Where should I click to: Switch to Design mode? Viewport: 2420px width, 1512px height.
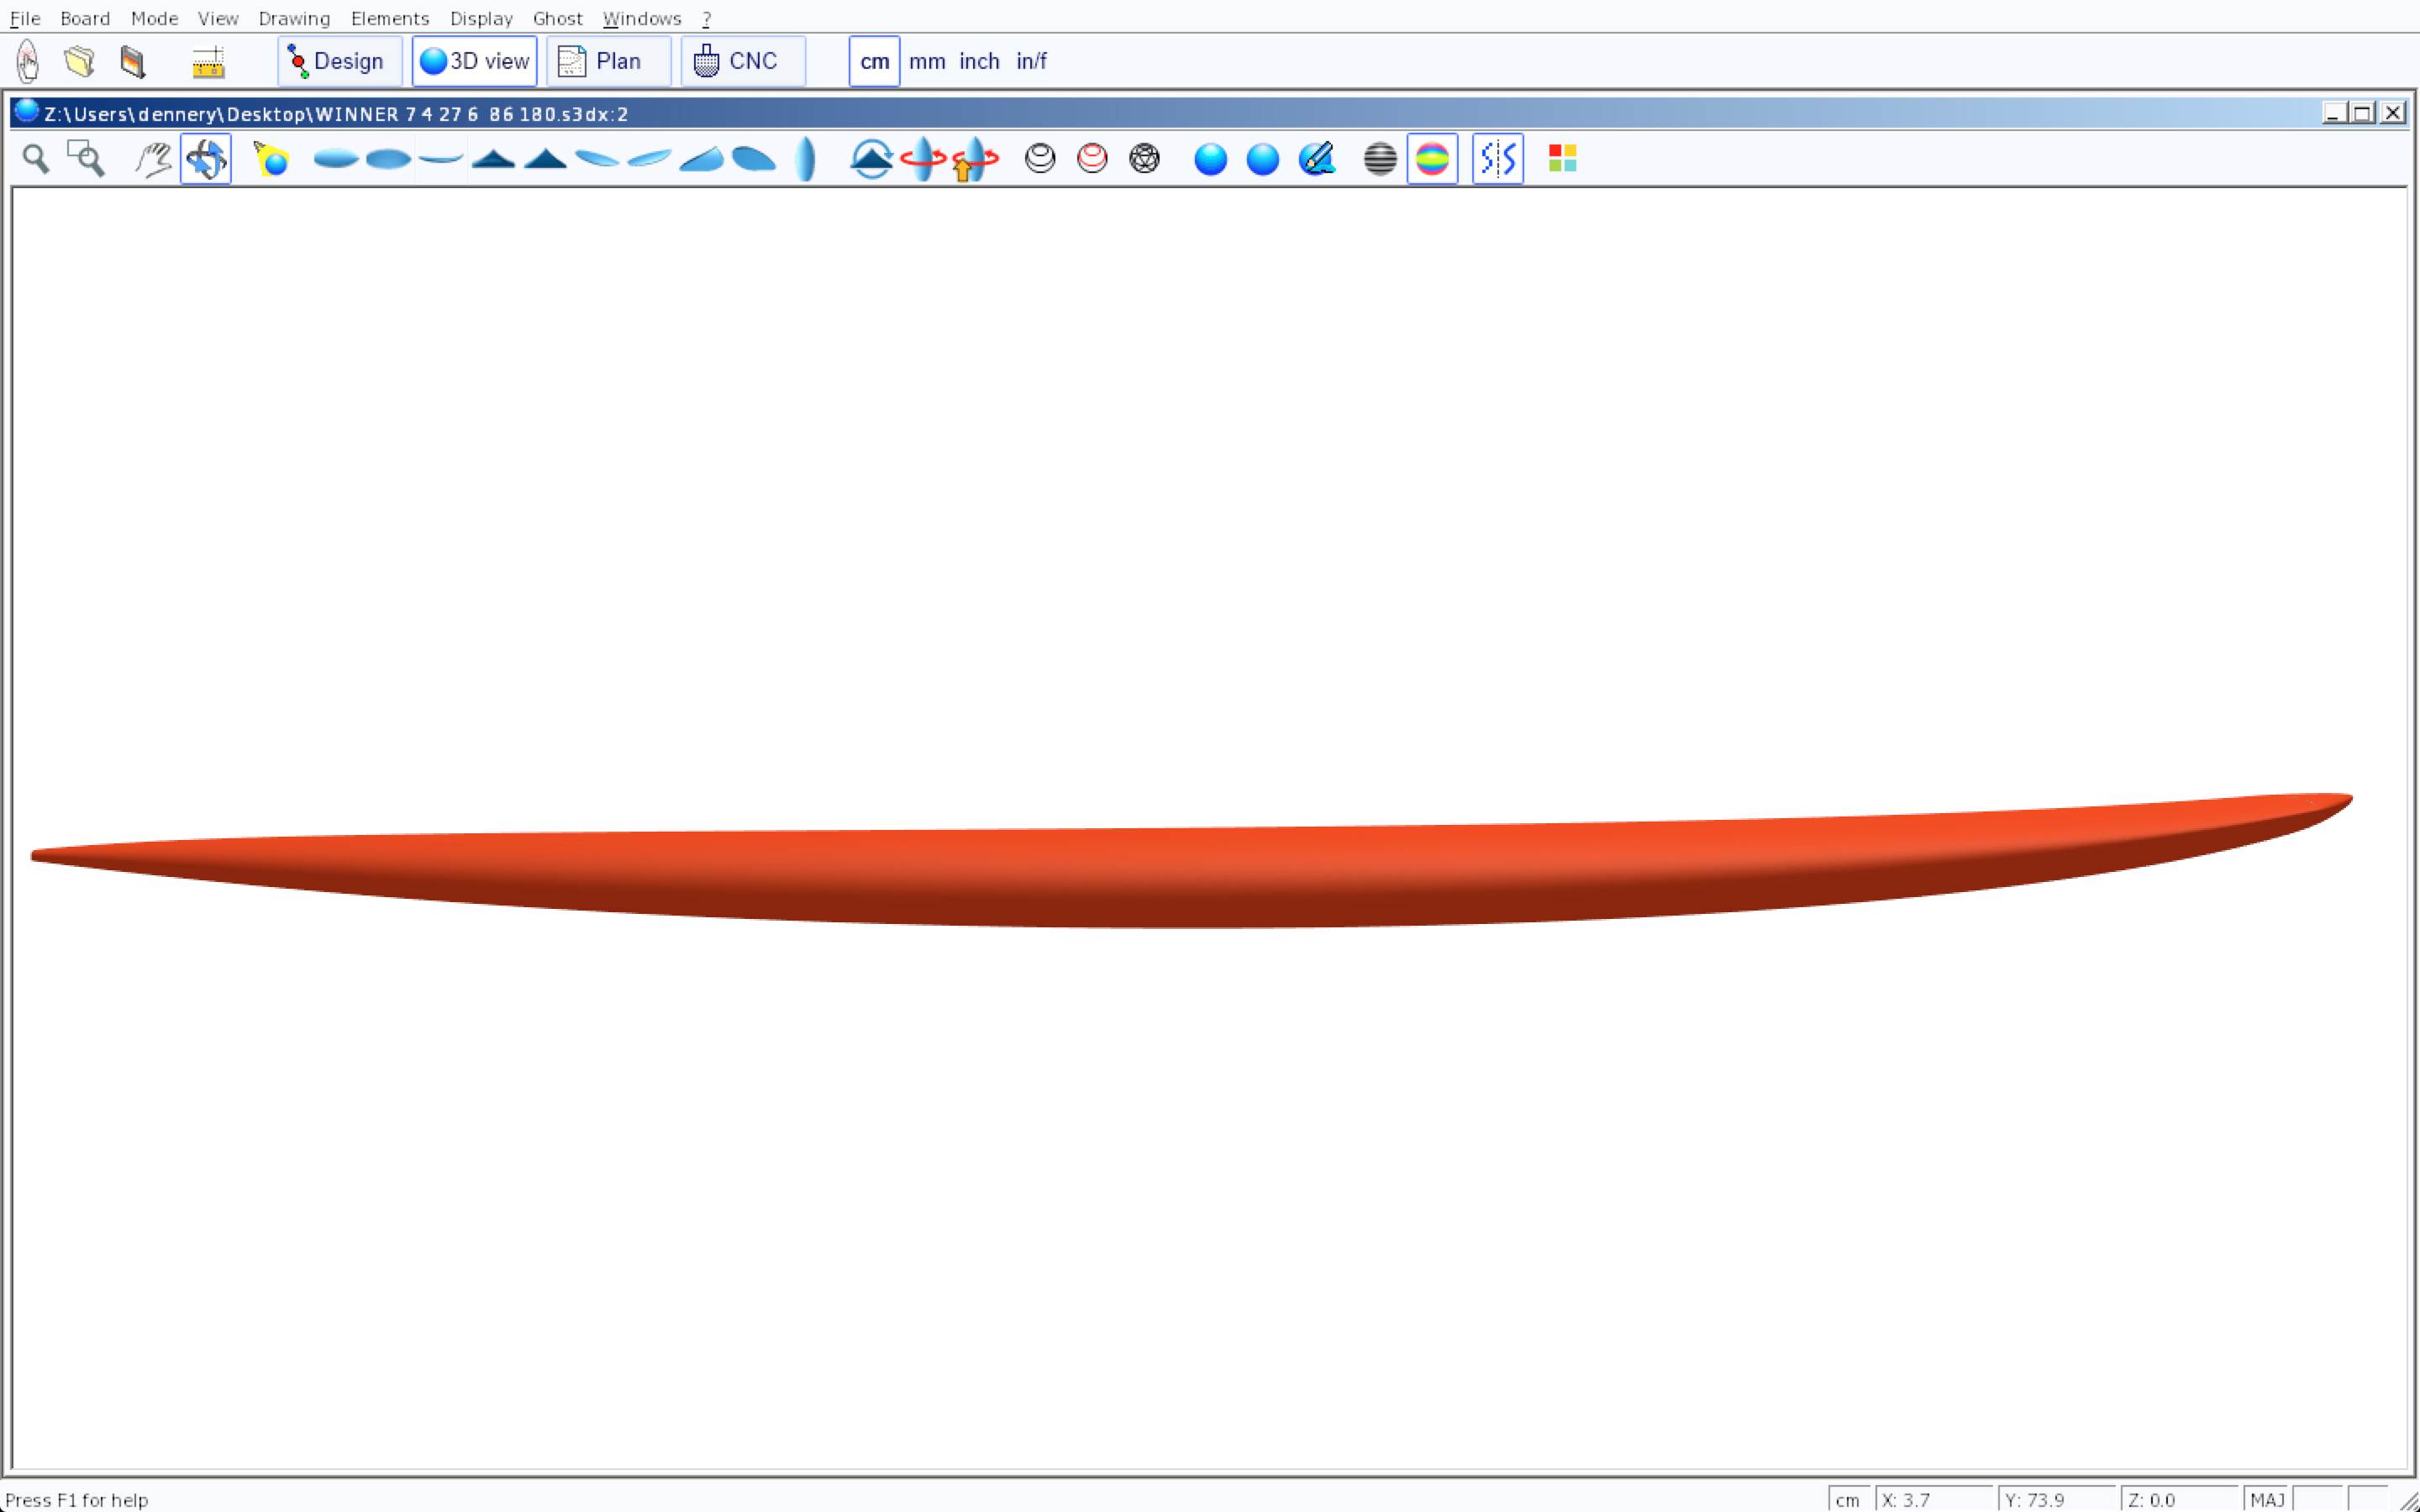339,62
